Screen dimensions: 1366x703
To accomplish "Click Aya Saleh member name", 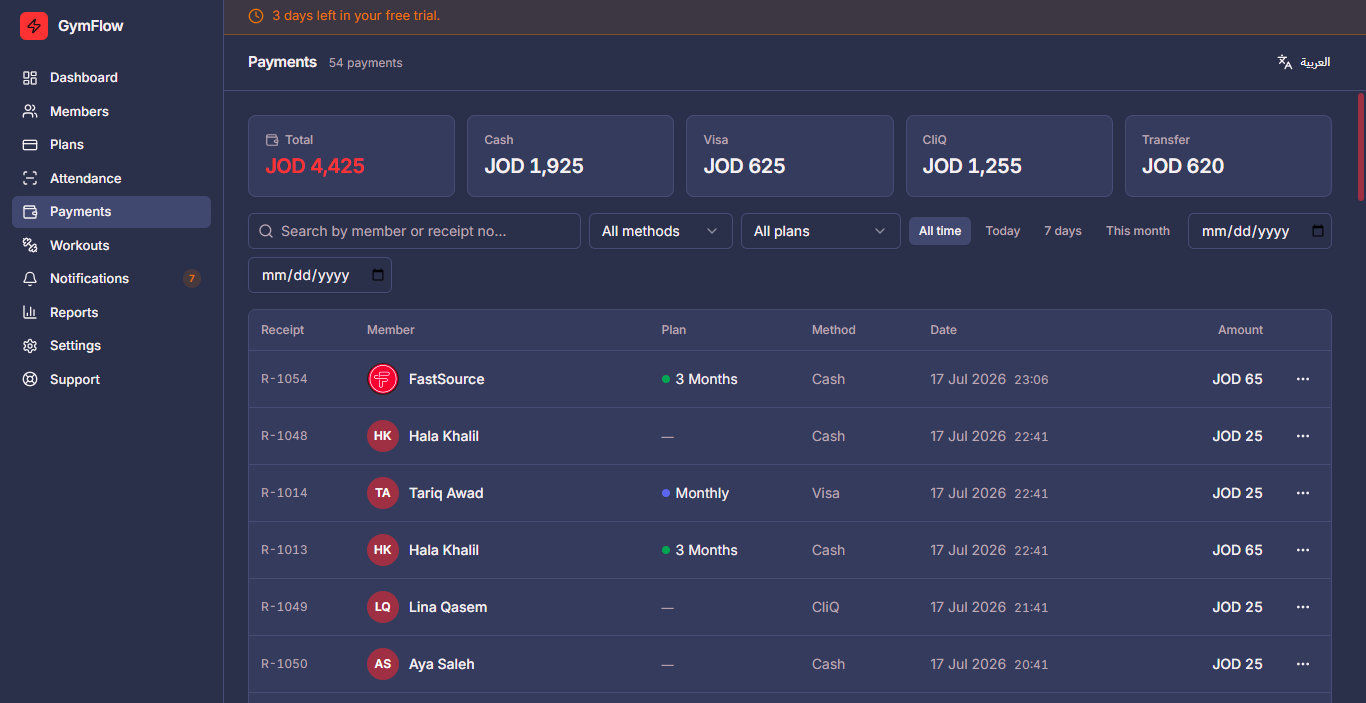I will click(x=442, y=664).
